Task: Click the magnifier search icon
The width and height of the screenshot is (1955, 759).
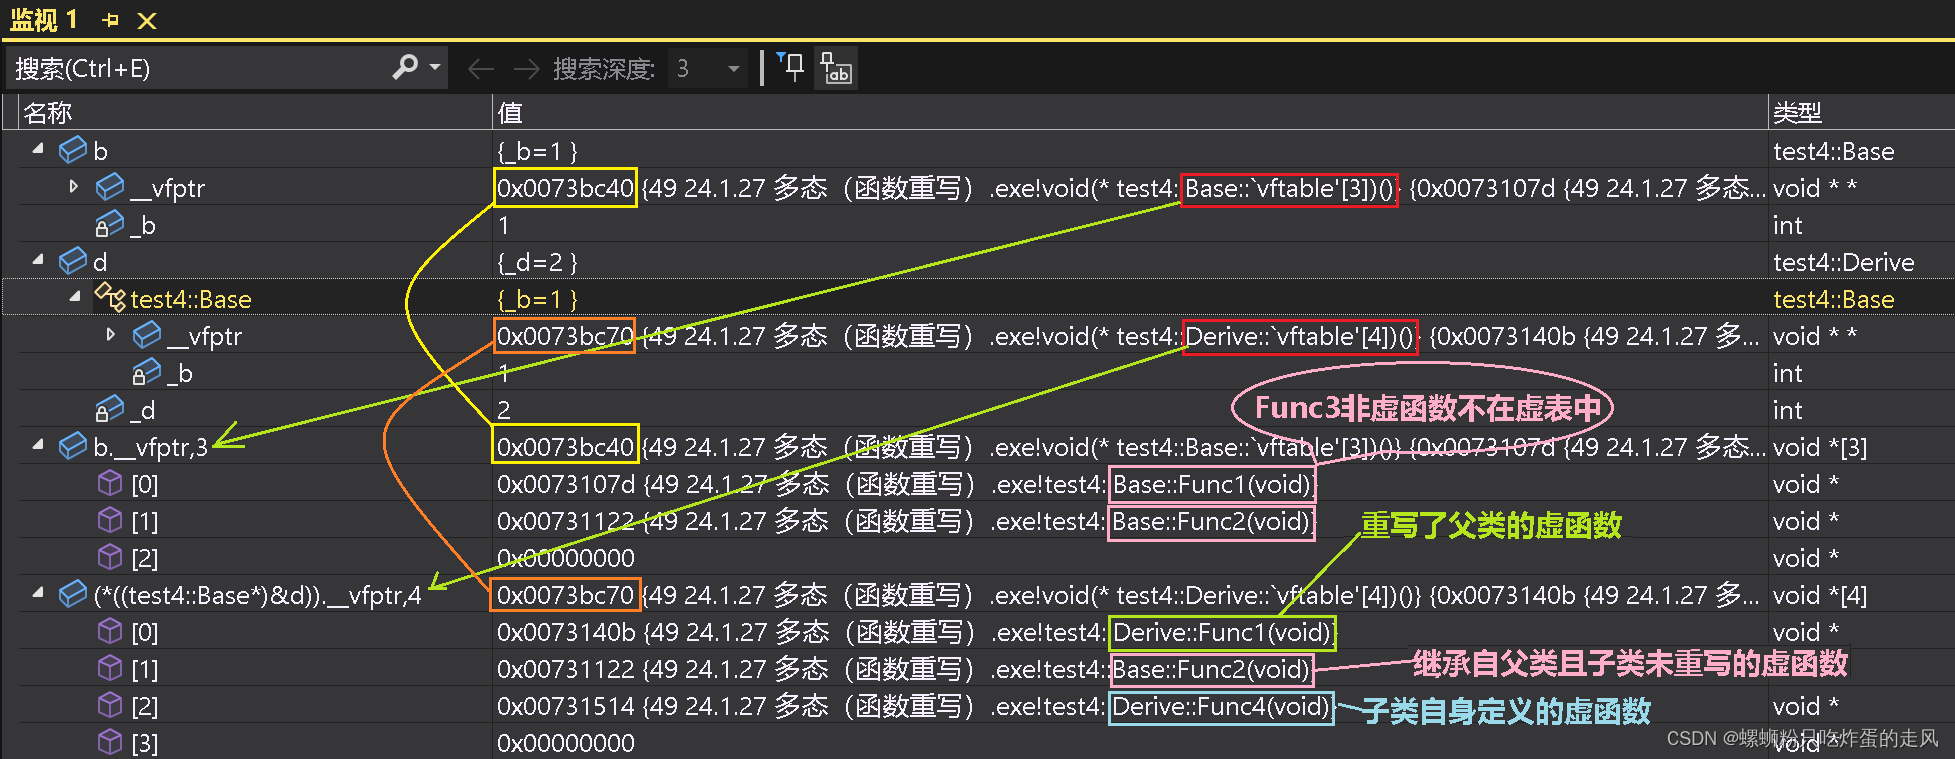Action: point(405,67)
